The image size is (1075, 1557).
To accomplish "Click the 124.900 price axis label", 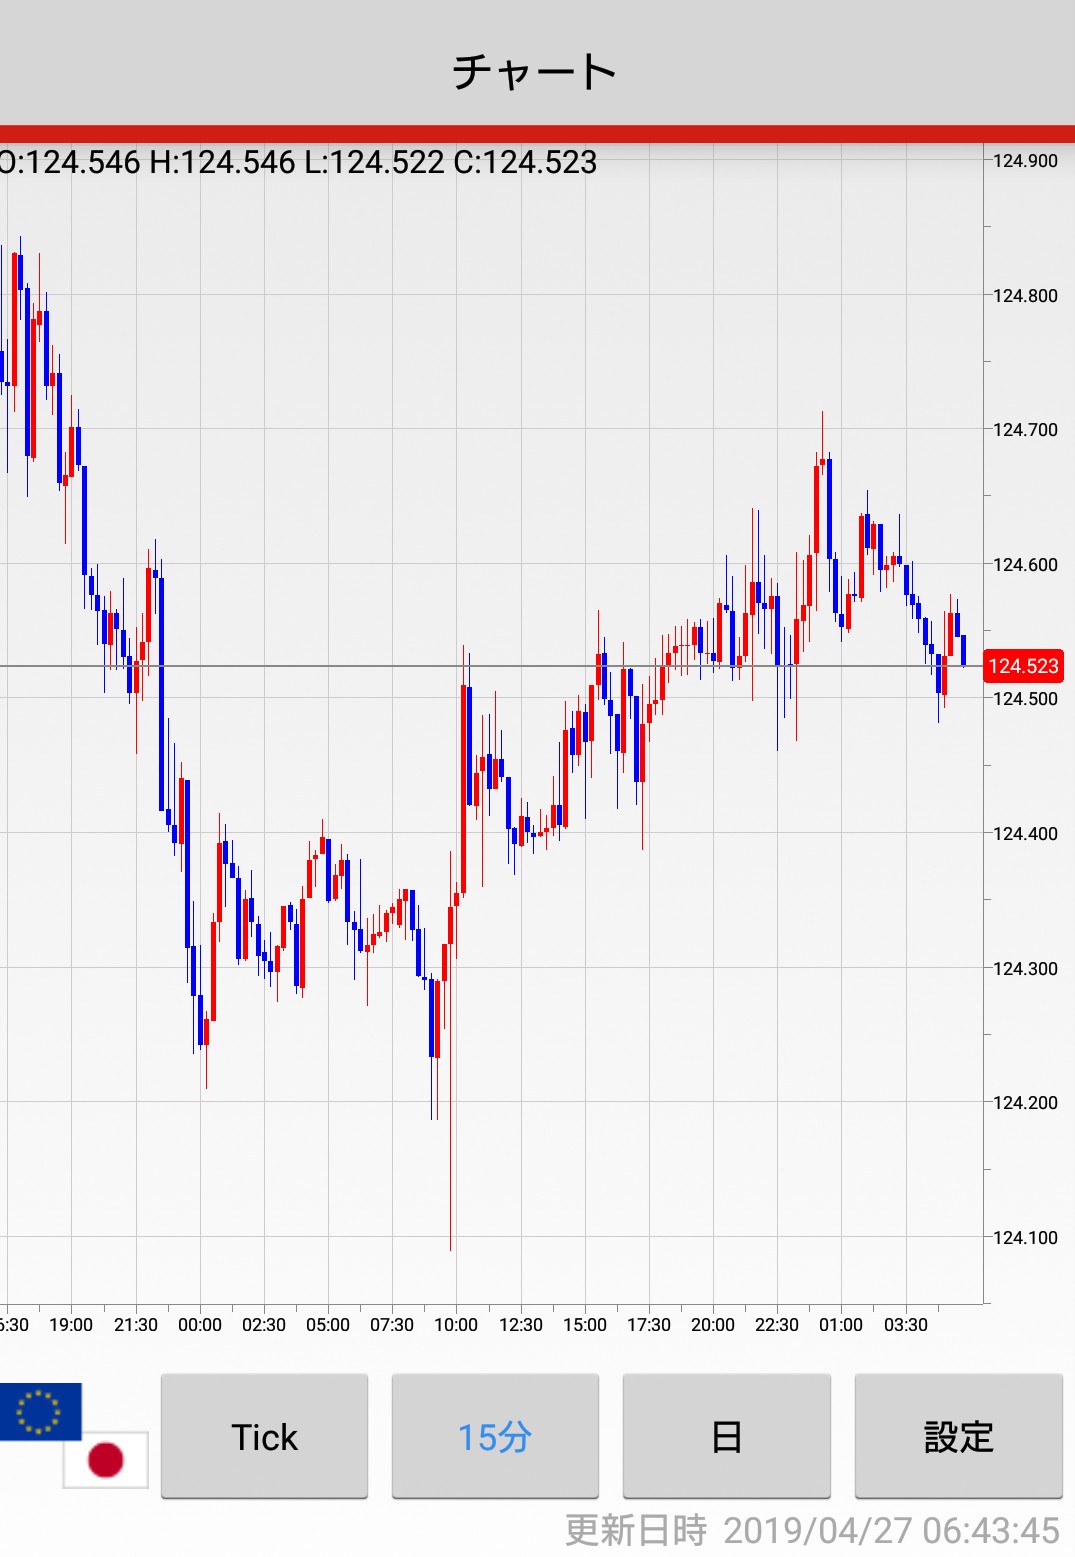I will [1025, 161].
